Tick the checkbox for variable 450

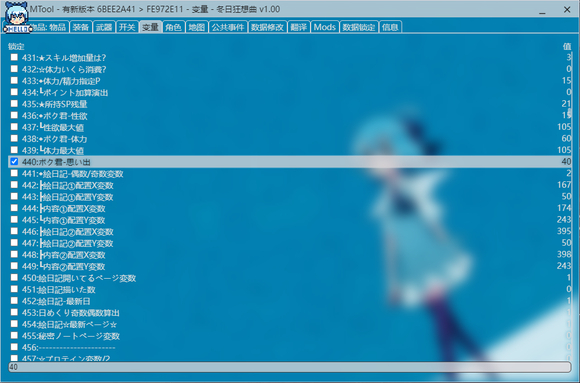(14, 278)
